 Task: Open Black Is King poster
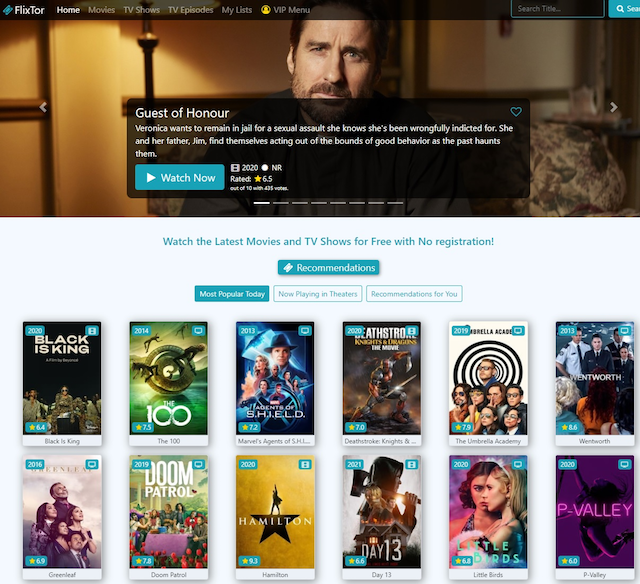62,378
